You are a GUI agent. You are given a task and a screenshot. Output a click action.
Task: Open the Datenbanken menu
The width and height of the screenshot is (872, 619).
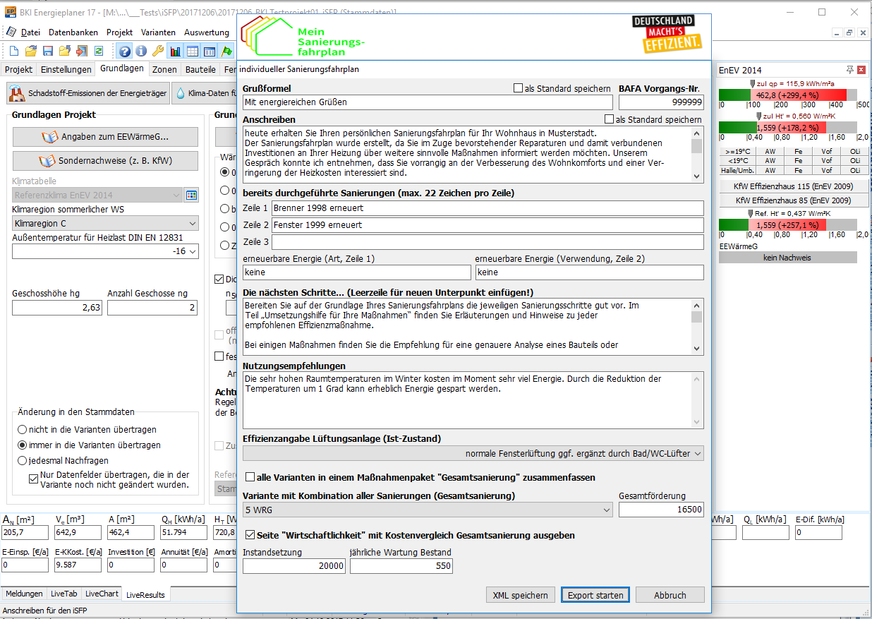tap(72, 32)
